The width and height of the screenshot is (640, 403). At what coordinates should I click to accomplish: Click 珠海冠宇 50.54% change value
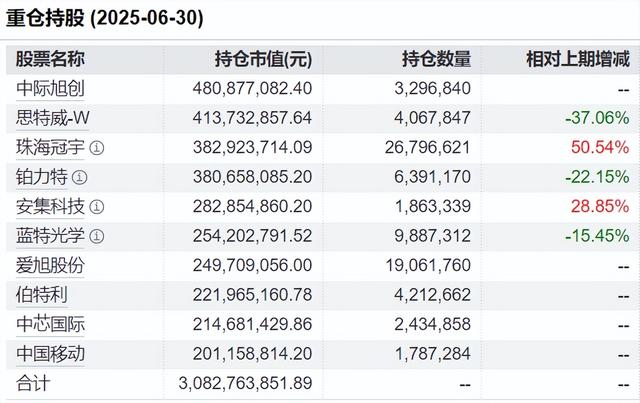coord(602,148)
